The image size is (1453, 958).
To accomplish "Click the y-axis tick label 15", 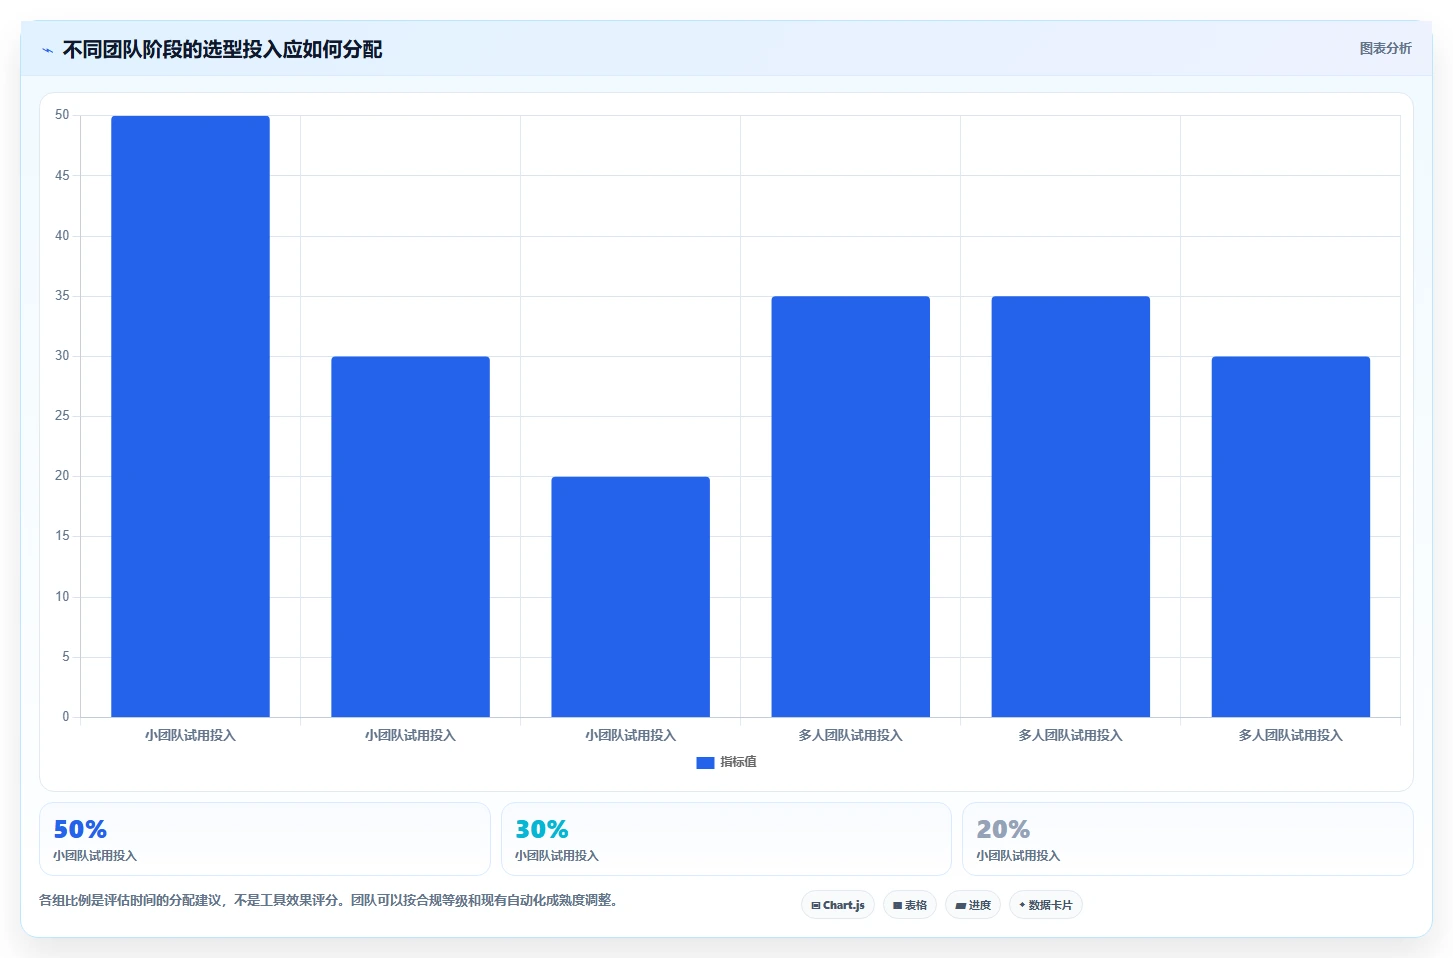I will pos(62,535).
